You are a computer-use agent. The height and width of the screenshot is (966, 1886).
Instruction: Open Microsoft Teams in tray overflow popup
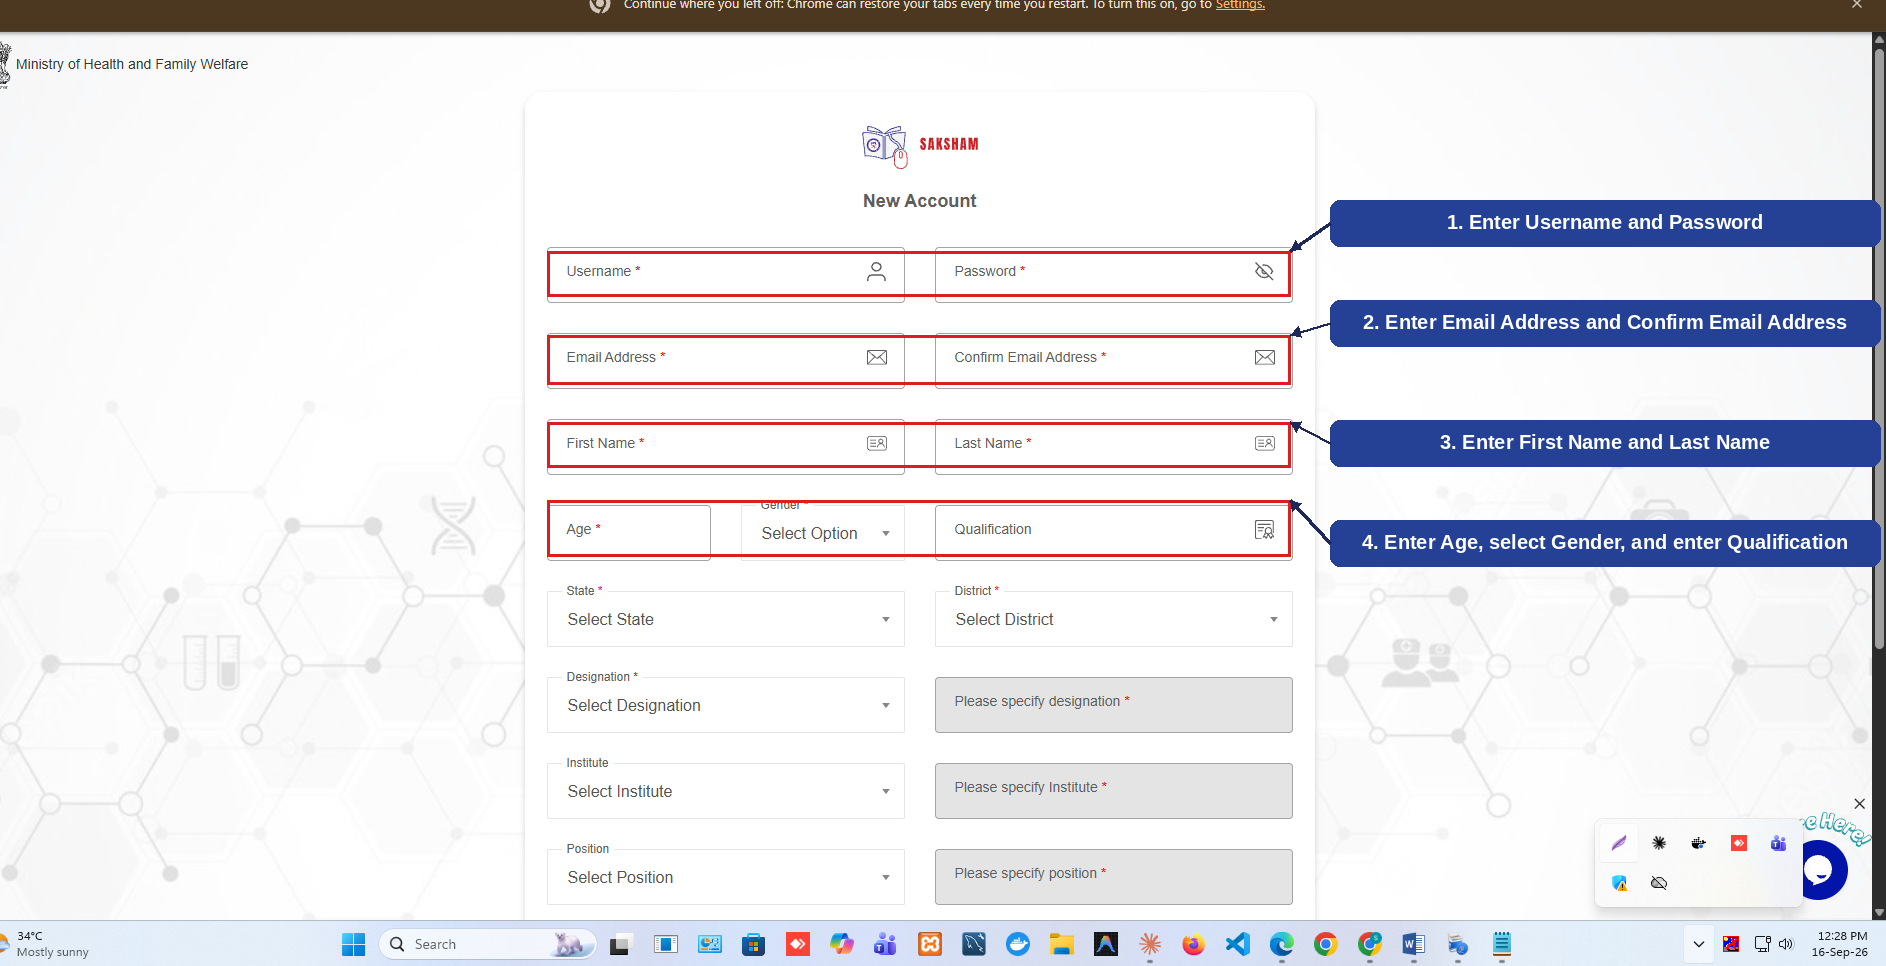pyautogui.click(x=1778, y=843)
